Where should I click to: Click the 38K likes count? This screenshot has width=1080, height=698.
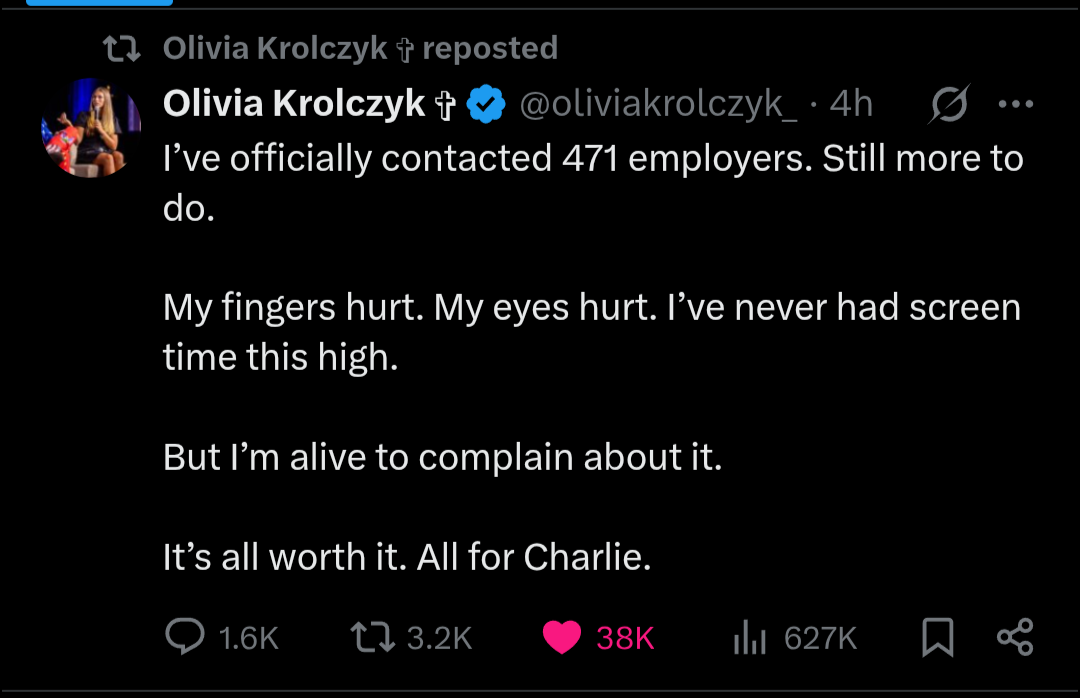tap(625, 638)
